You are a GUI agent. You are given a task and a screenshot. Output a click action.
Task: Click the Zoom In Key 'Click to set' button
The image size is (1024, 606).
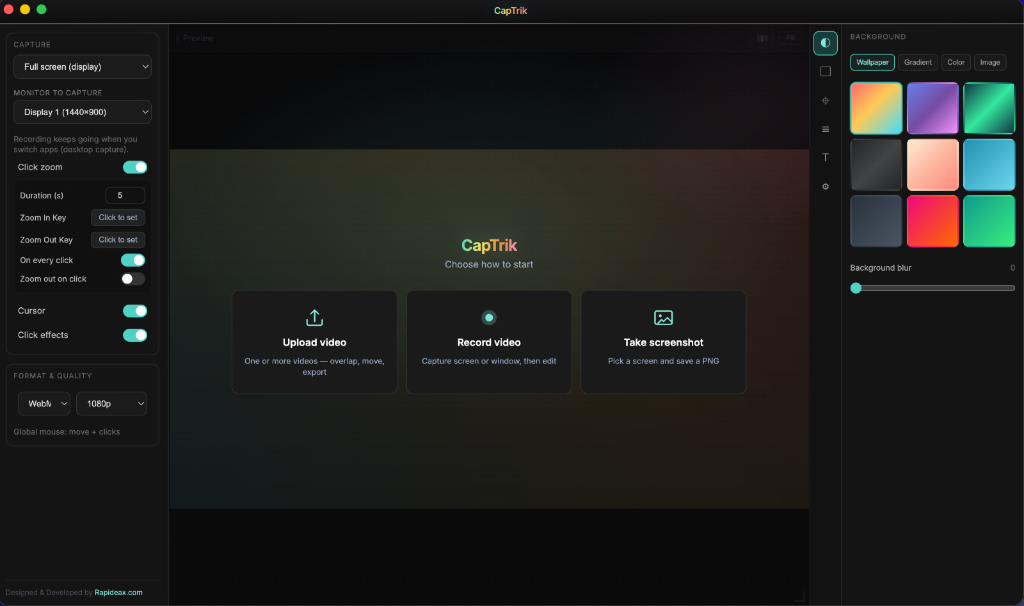click(118, 217)
